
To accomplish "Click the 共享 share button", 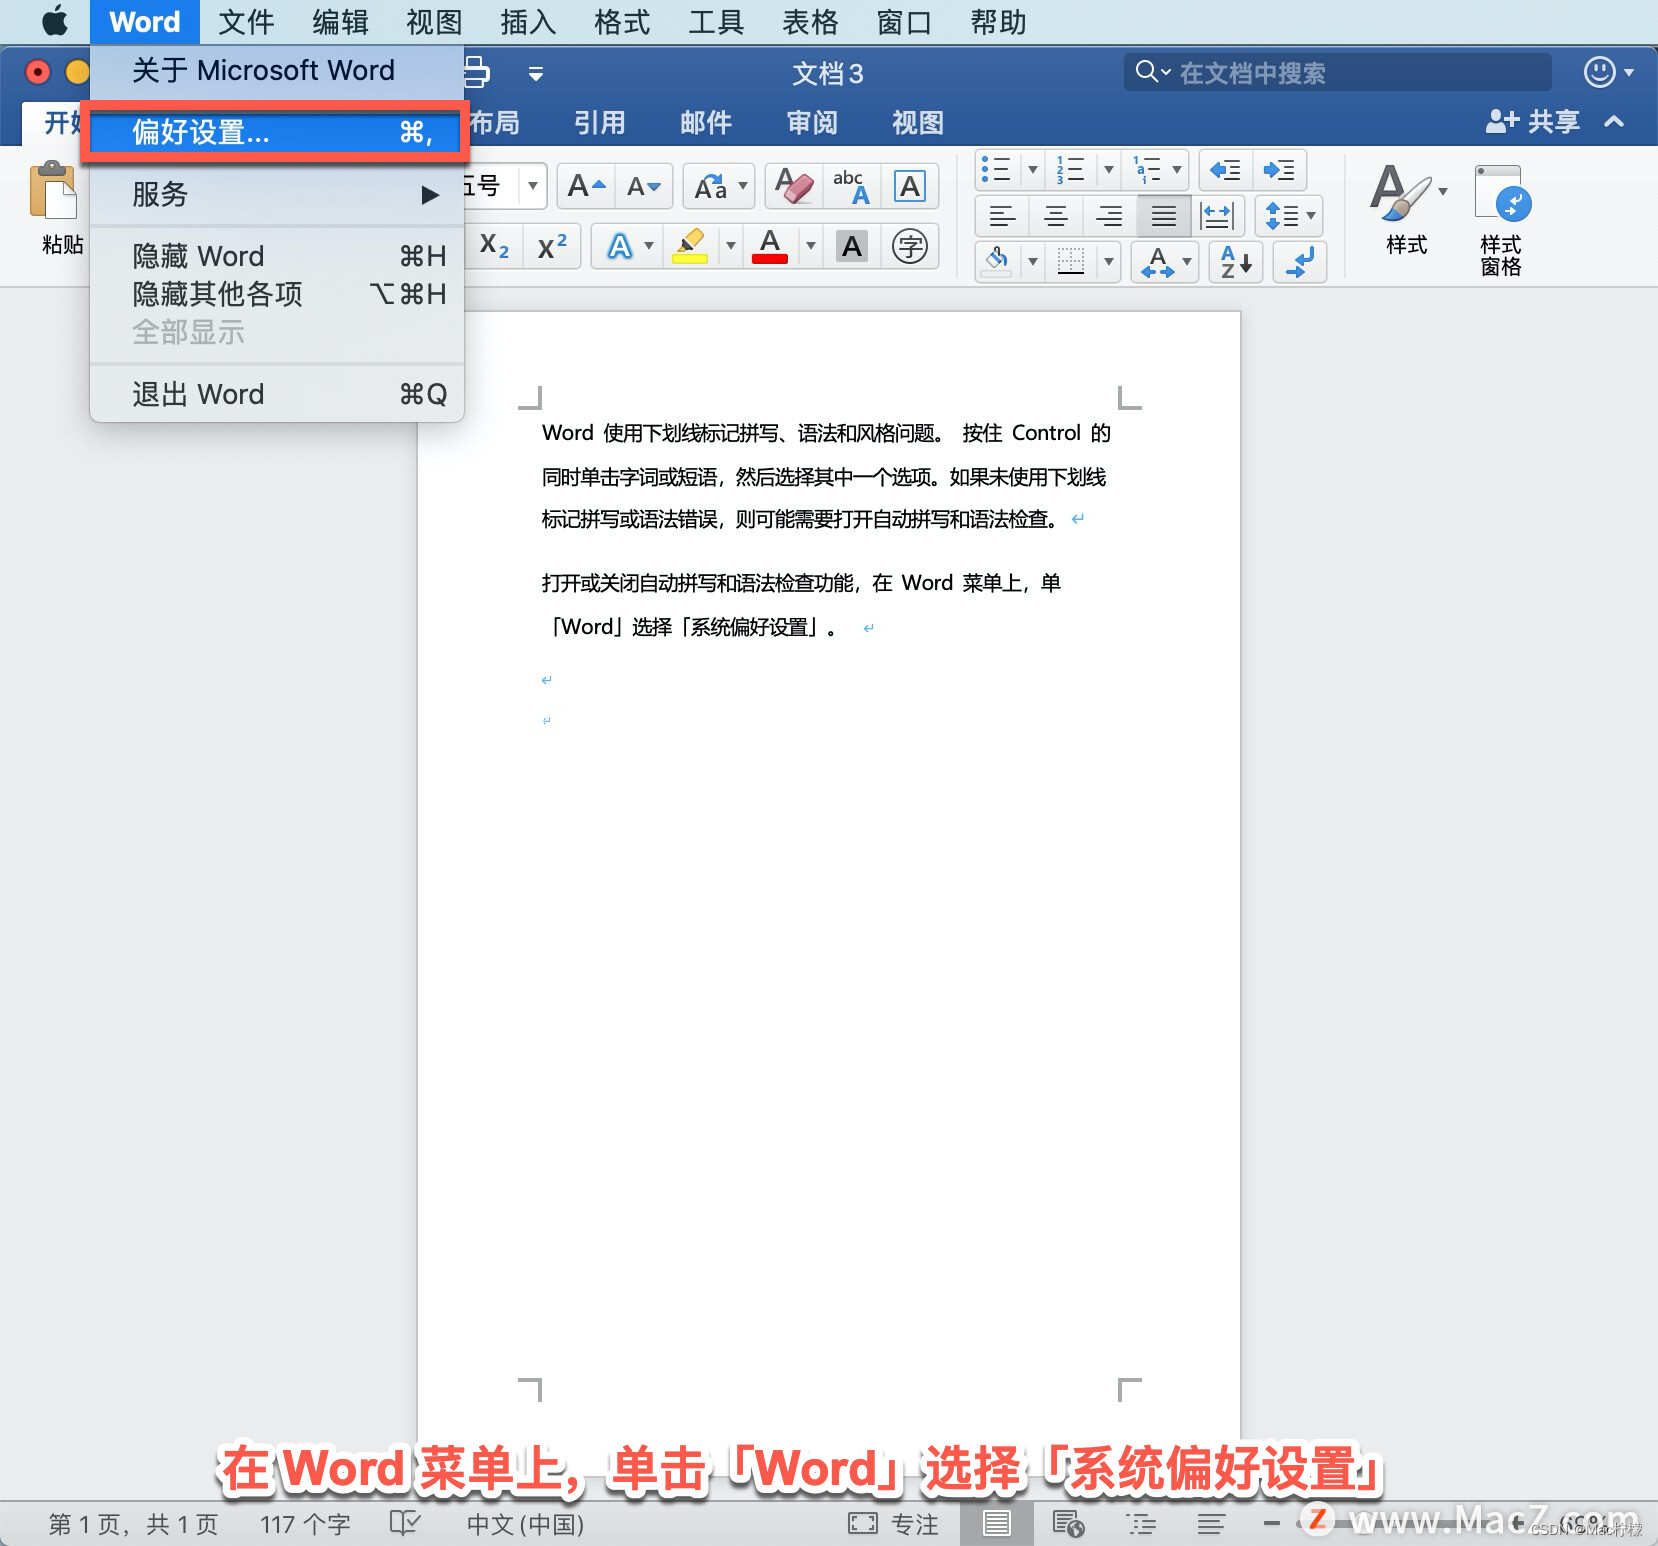I will (x=1532, y=122).
